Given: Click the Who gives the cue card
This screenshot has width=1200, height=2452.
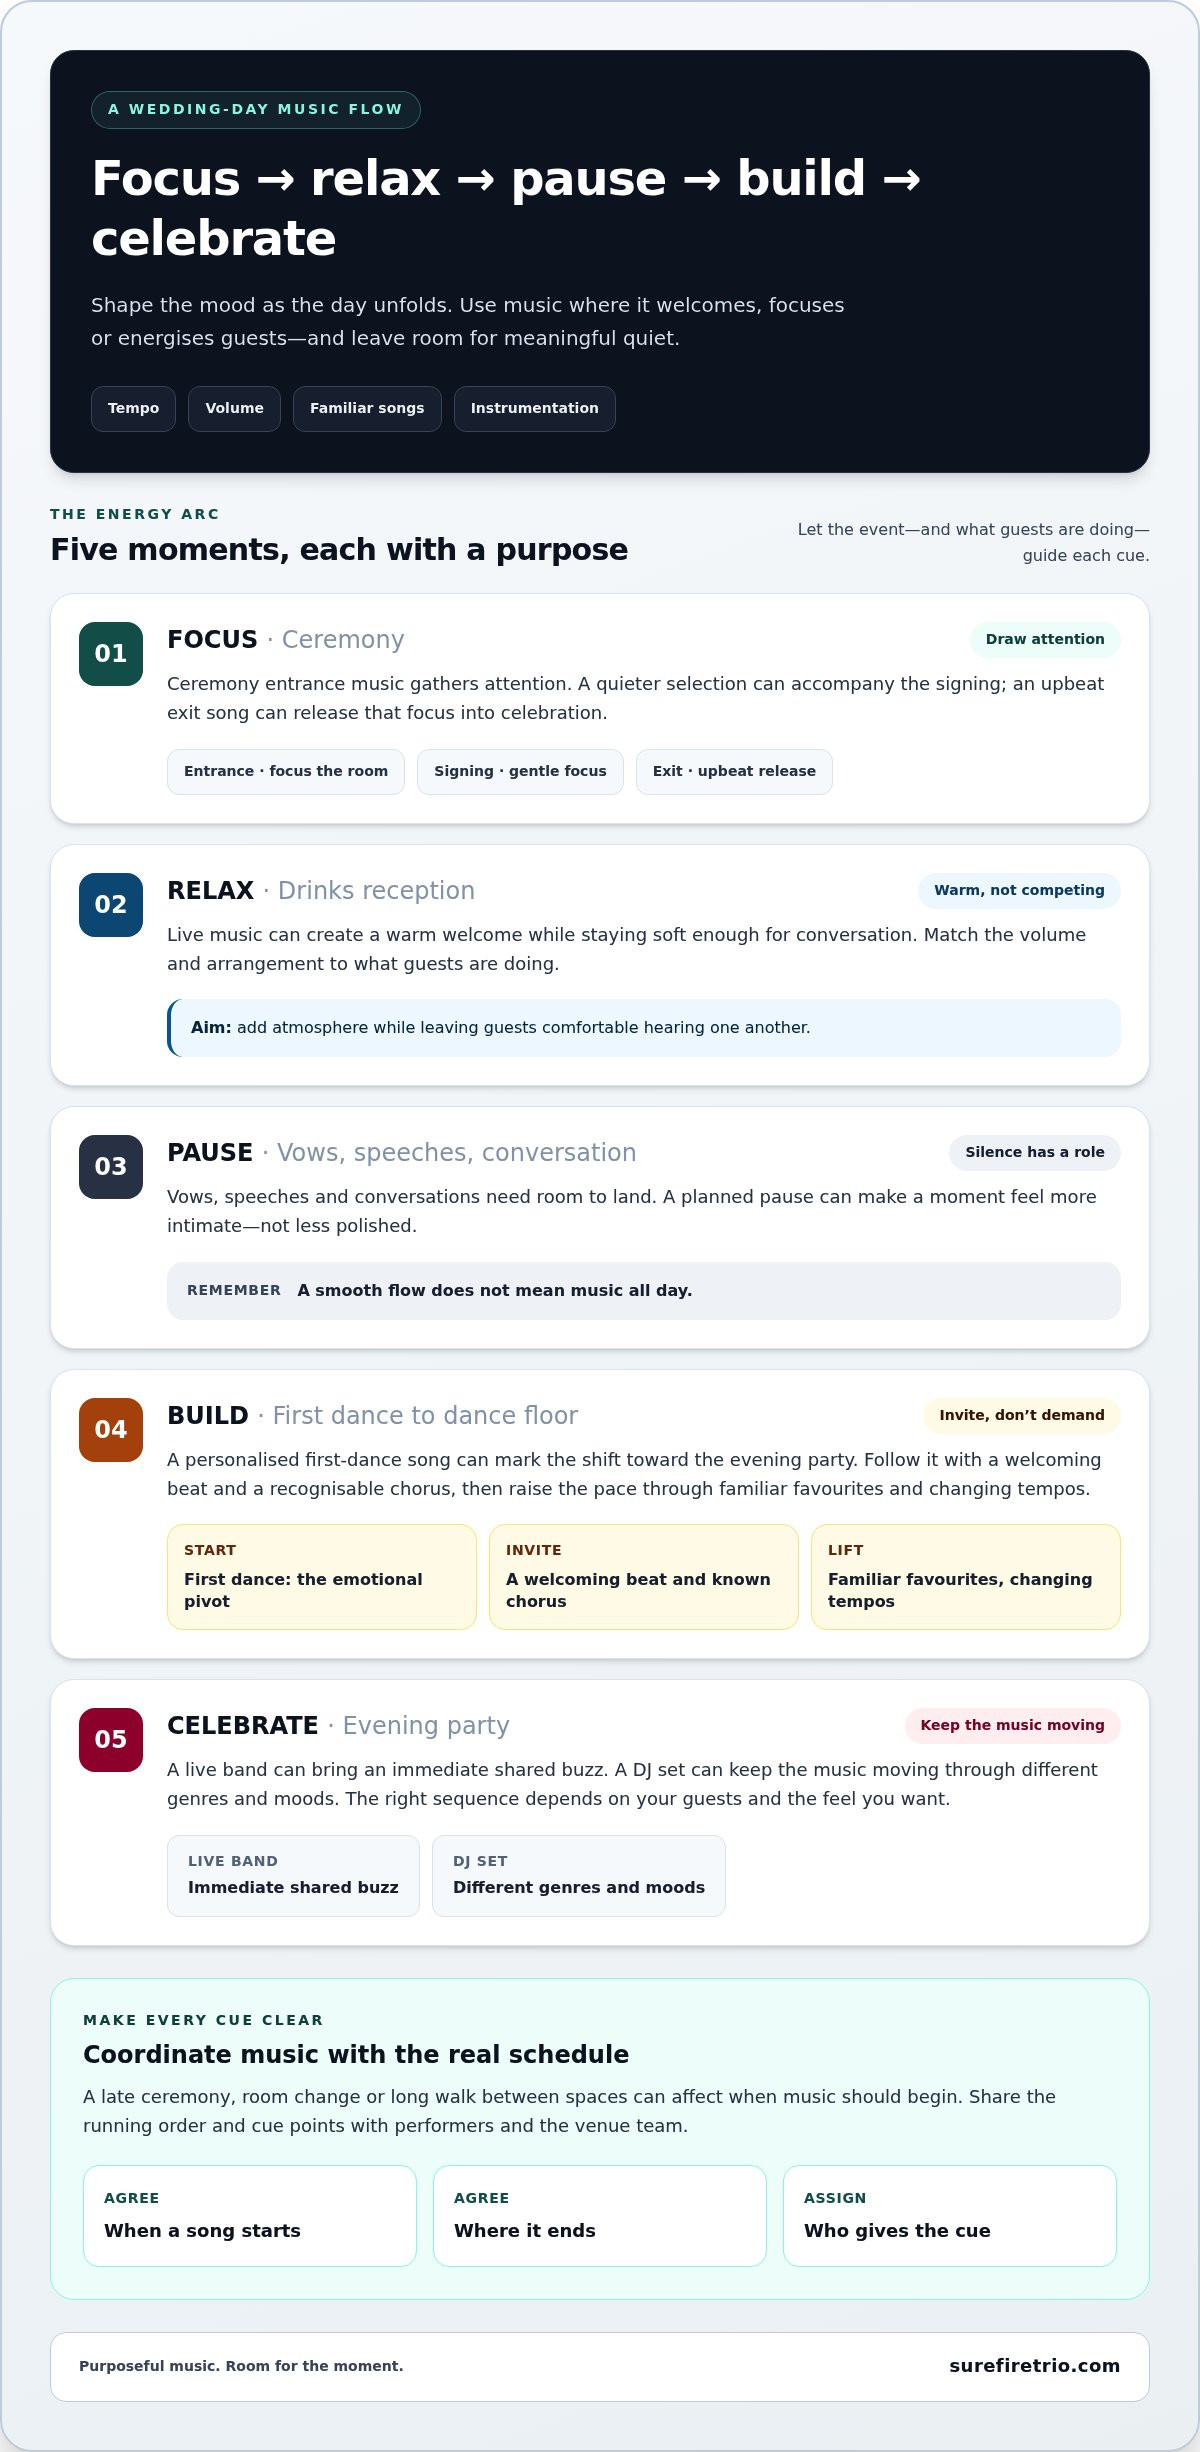Looking at the screenshot, I should click(950, 2216).
